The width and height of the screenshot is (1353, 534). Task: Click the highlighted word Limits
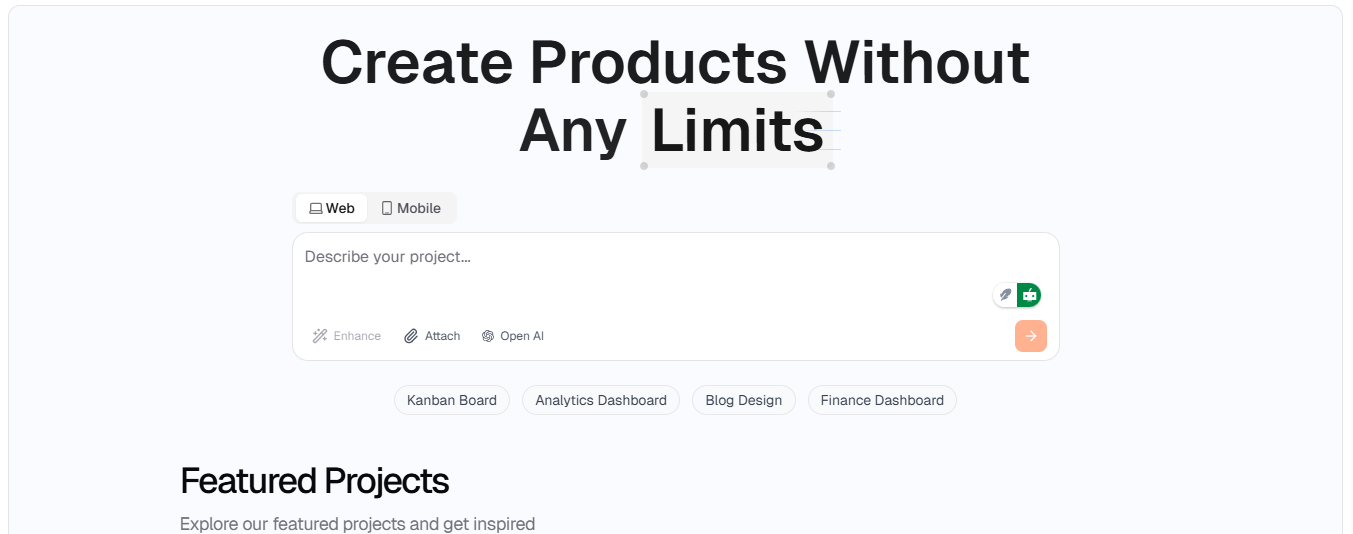(x=738, y=130)
